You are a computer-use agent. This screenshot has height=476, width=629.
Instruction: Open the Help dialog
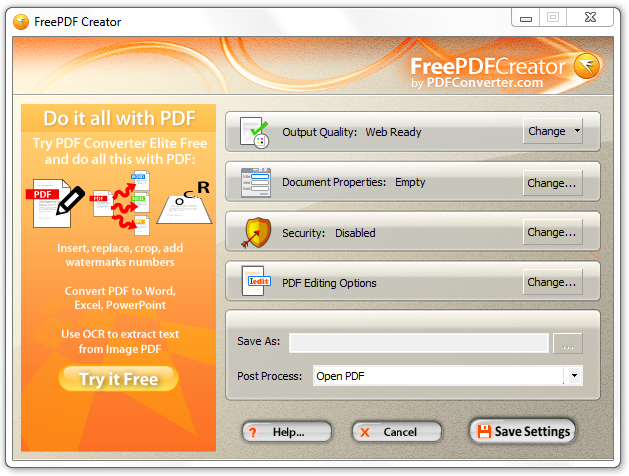tap(287, 432)
